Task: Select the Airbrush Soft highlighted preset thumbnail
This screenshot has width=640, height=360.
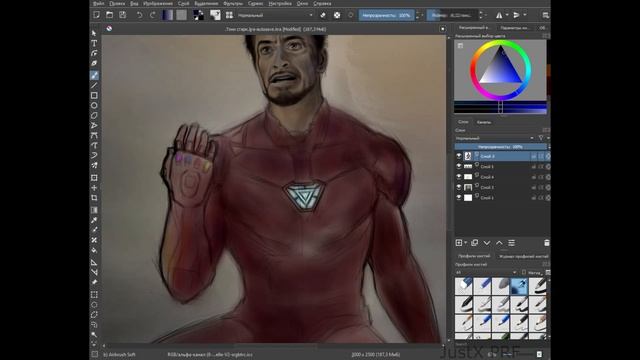Action: (519, 286)
